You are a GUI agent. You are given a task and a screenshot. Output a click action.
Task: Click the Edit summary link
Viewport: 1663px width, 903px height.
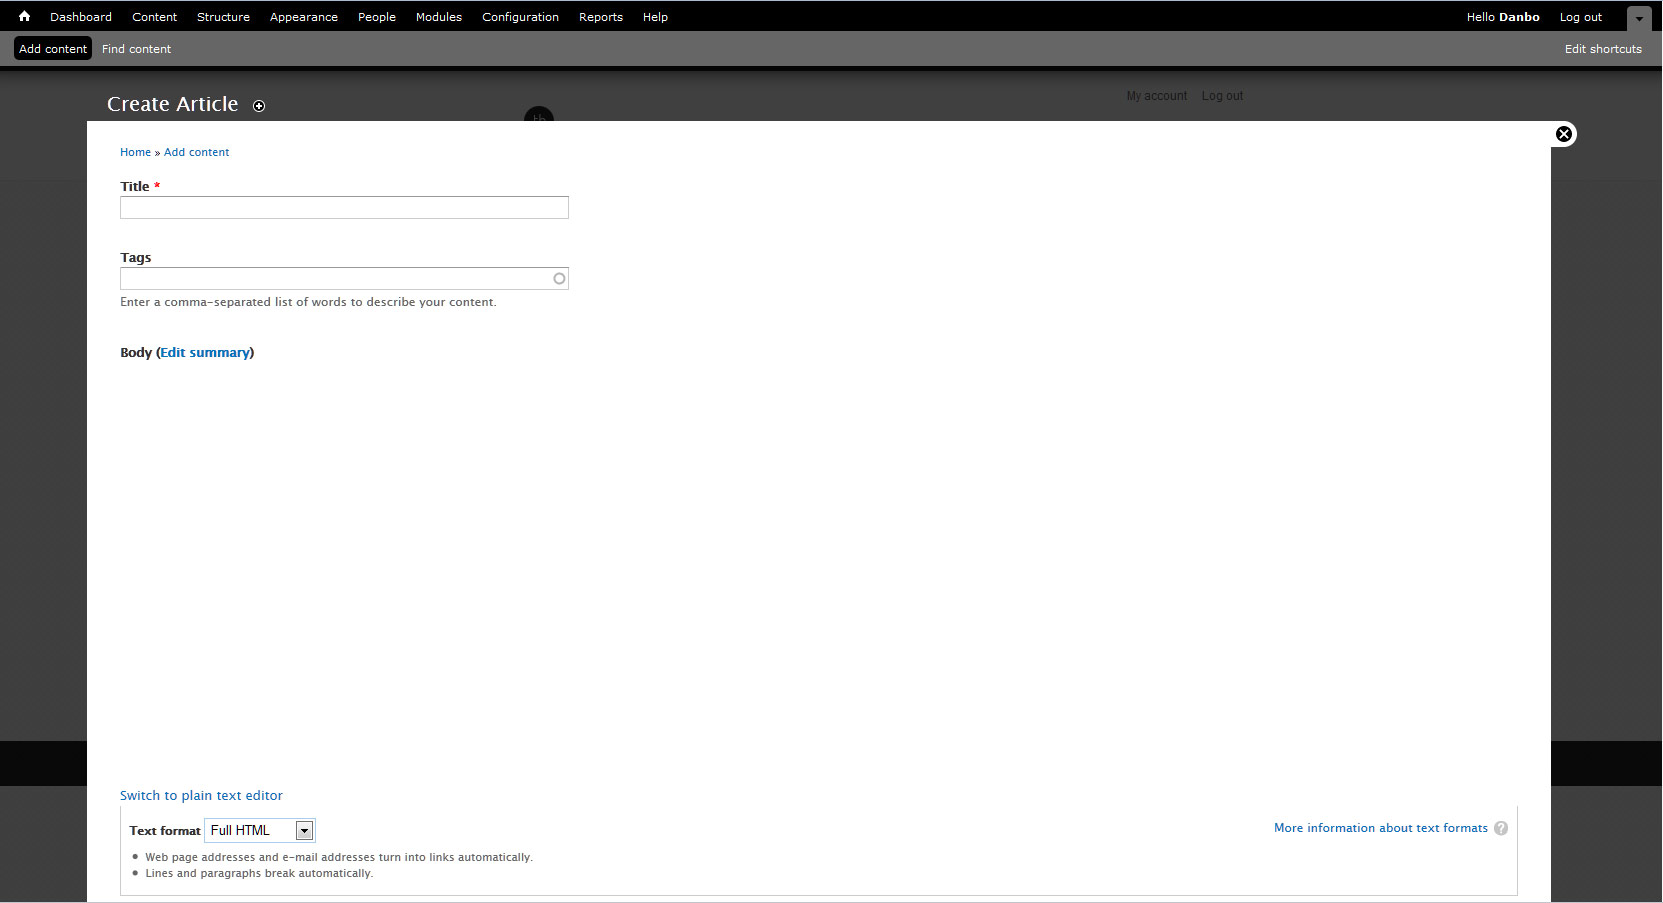tap(205, 352)
